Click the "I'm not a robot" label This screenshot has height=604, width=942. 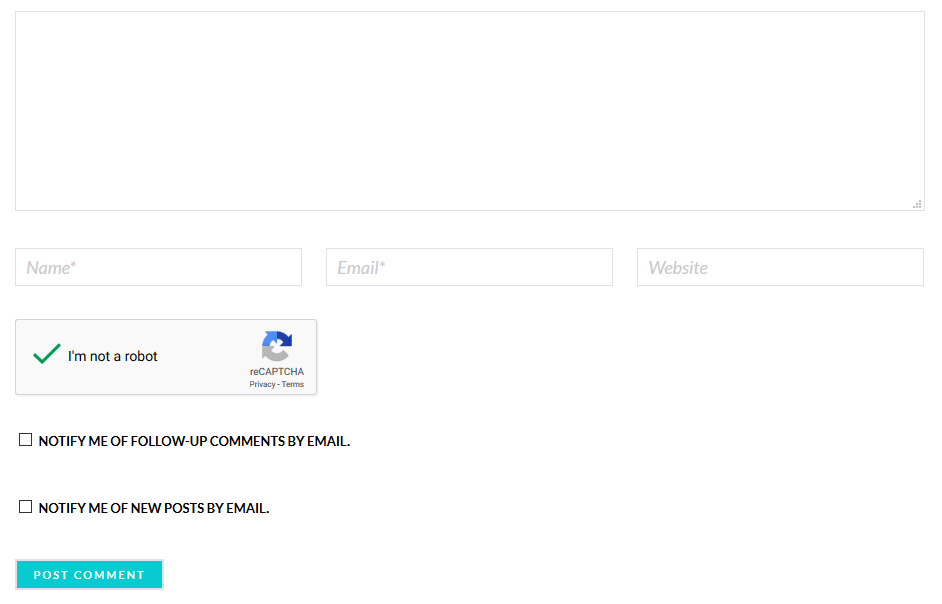[x=113, y=356]
